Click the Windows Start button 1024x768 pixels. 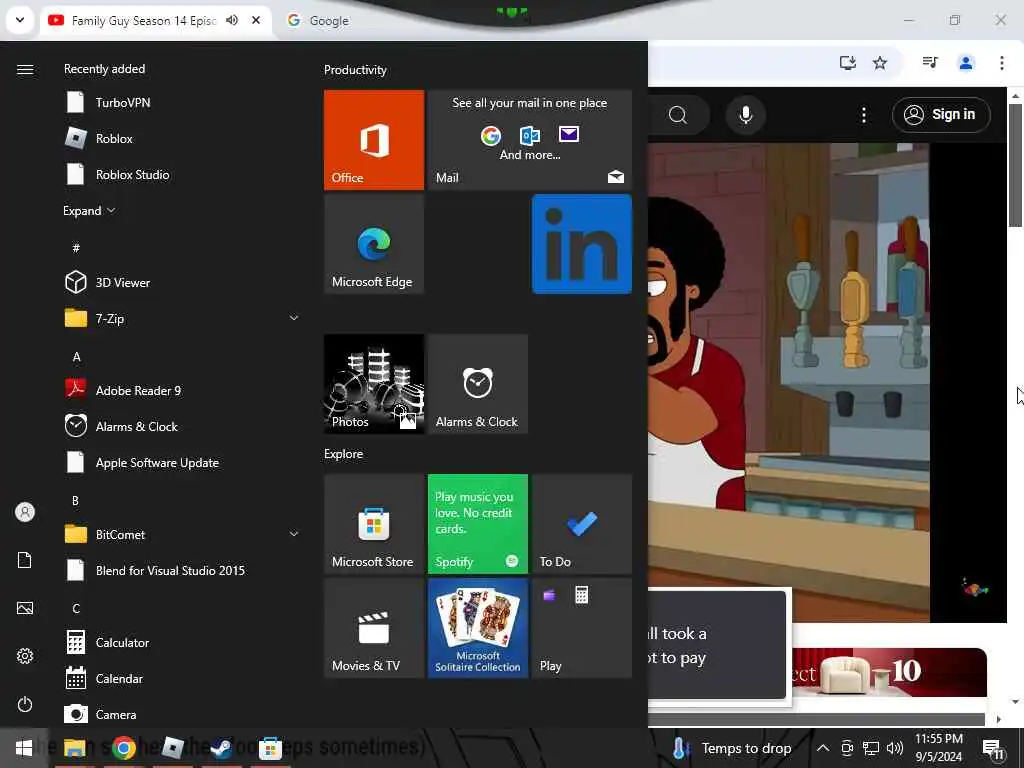(24, 748)
